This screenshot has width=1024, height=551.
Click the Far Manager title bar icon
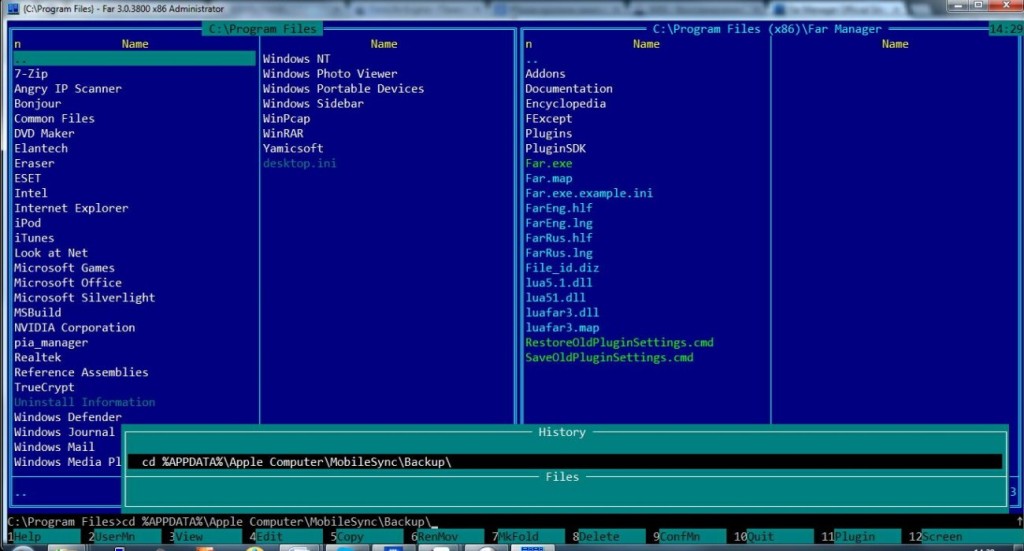click(12, 8)
